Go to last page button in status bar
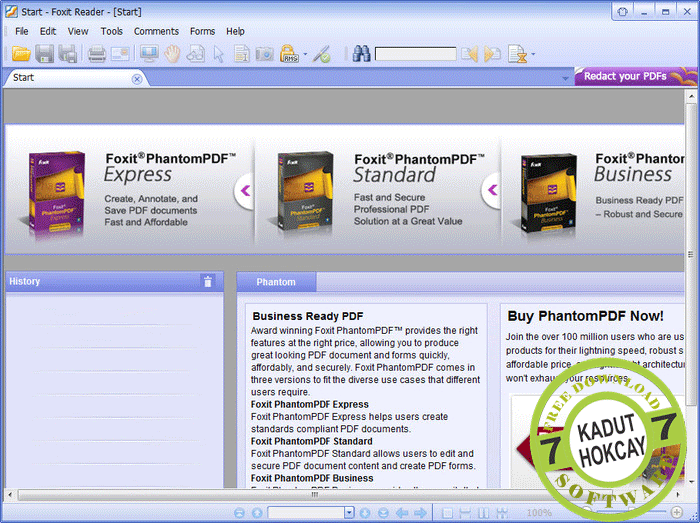Viewport: 700px width, 523px height. pyautogui.click(x=383, y=513)
